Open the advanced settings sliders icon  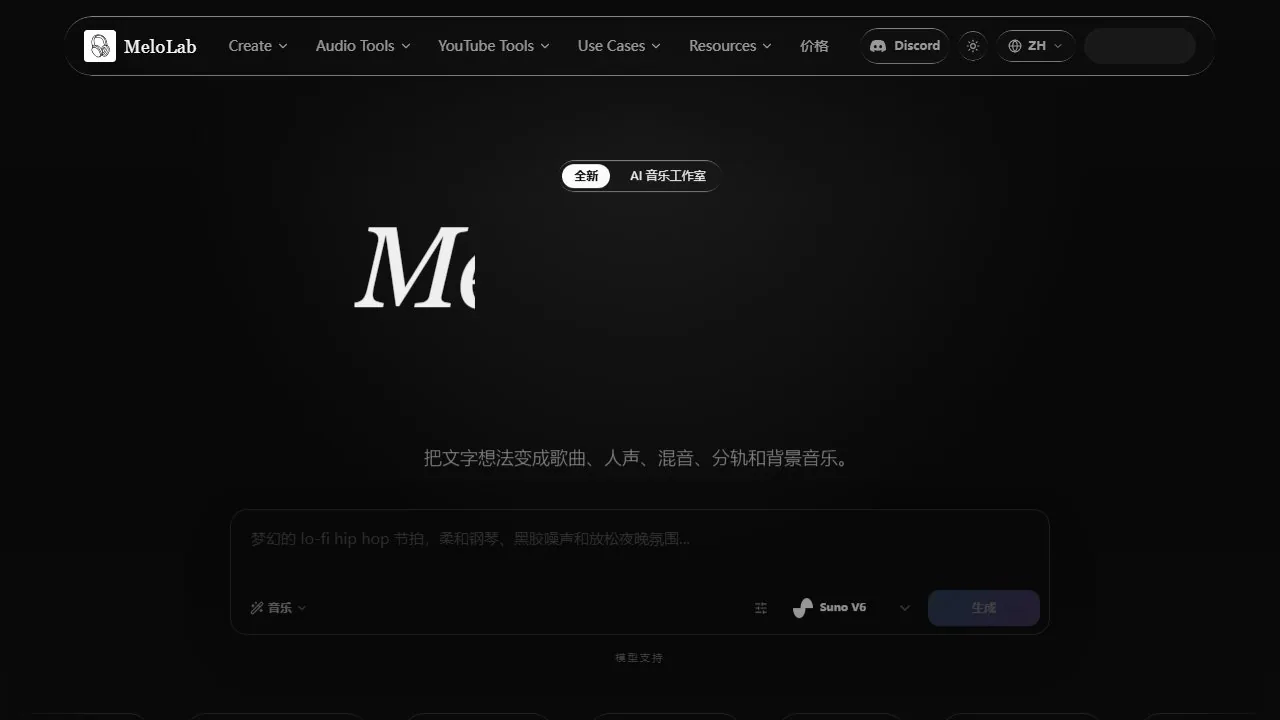761,608
